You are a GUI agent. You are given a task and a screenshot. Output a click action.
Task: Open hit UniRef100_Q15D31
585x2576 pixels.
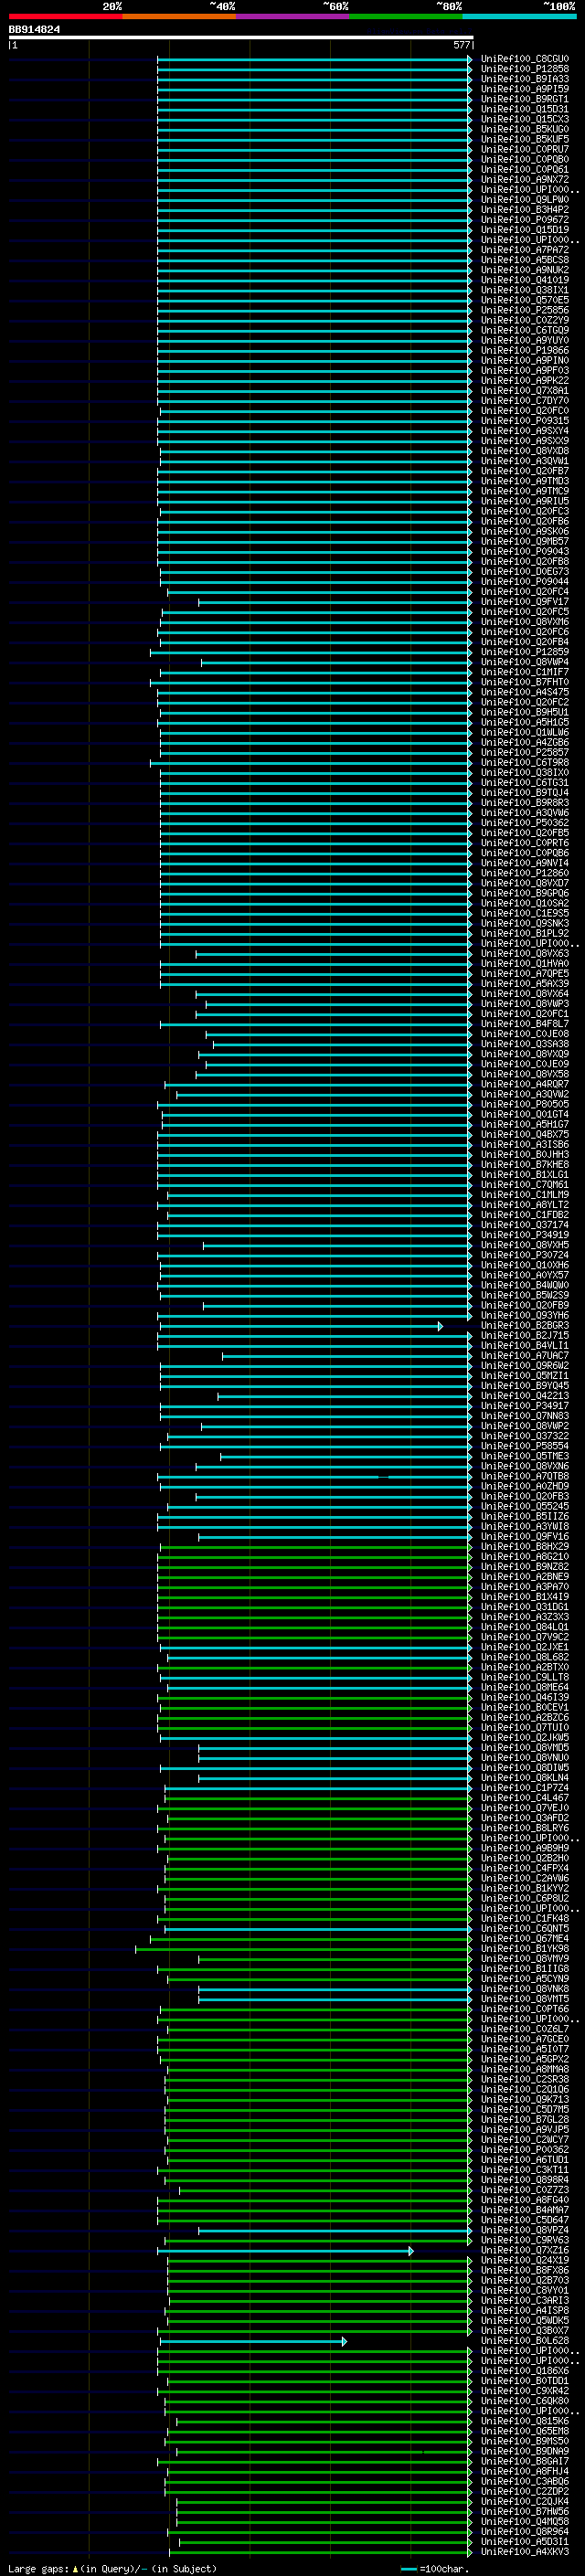[524, 109]
